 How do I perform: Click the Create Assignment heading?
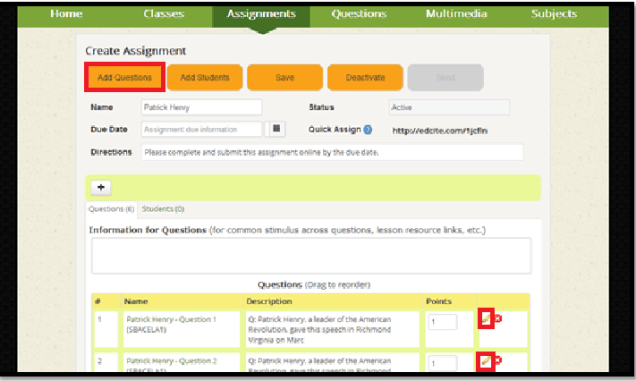coord(135,51)
